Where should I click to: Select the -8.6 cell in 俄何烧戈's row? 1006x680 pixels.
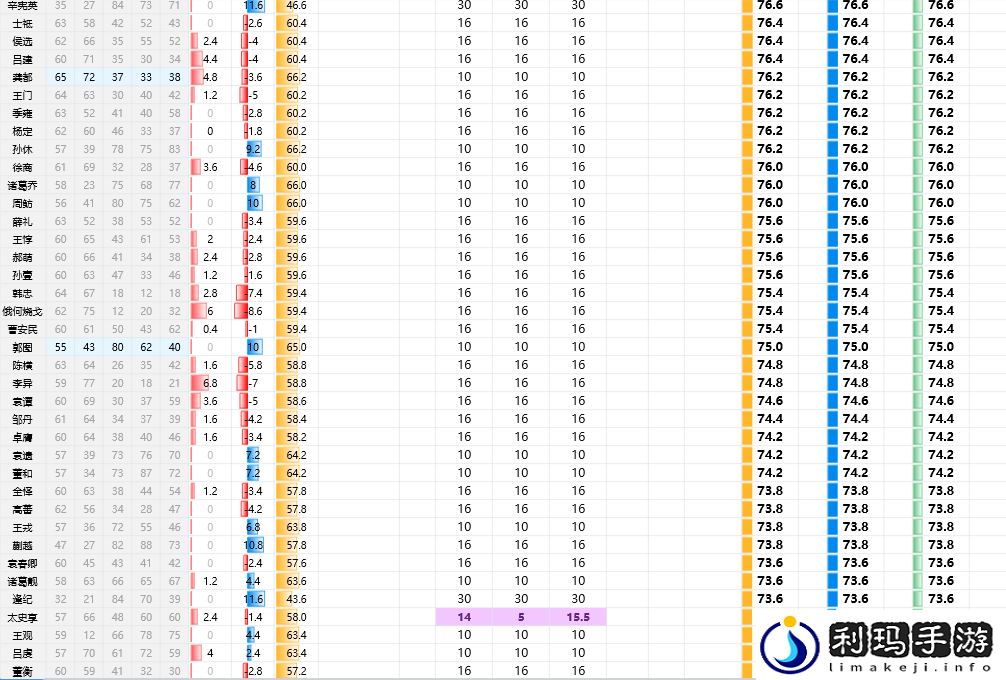[253, 311]
